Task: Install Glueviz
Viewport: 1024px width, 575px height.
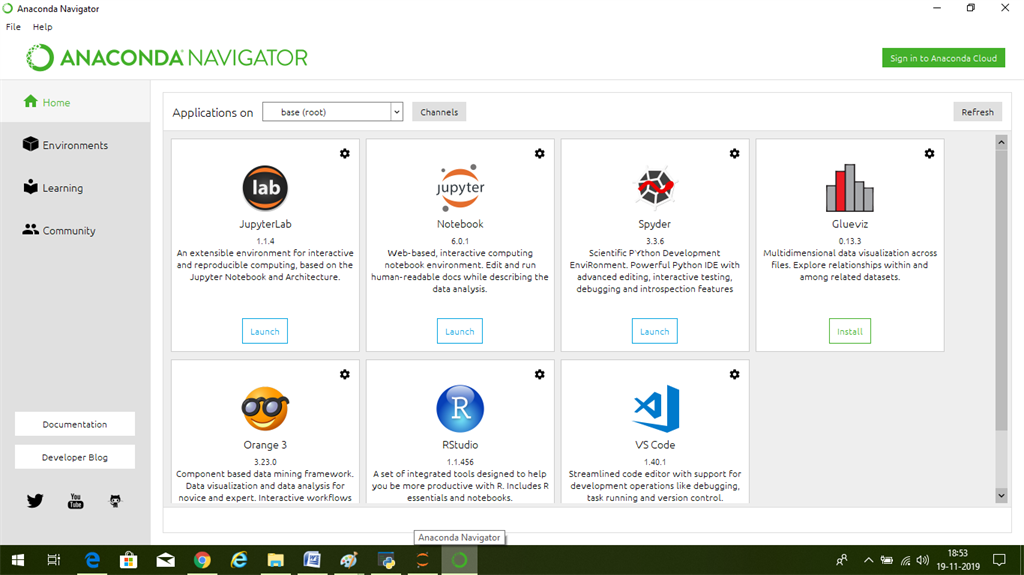Action: pos(850,331)
